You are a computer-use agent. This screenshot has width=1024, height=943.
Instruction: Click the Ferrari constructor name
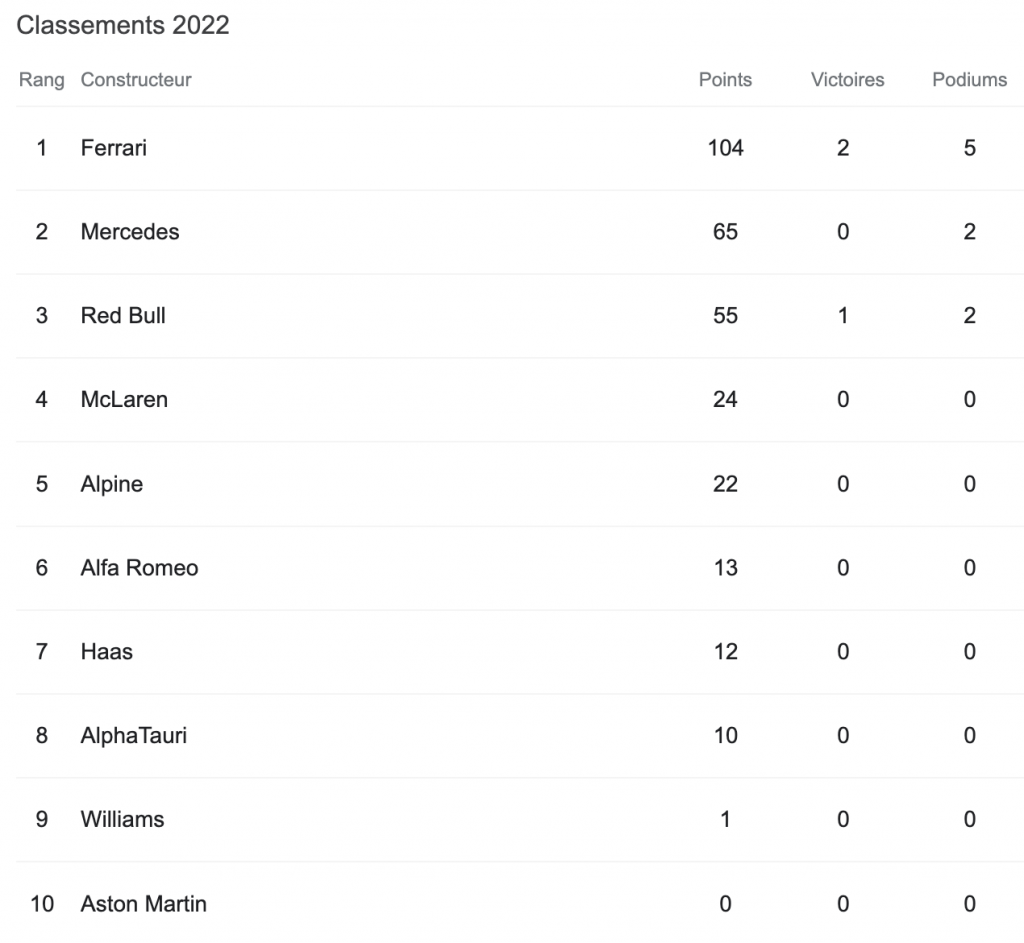coord(114,148)
